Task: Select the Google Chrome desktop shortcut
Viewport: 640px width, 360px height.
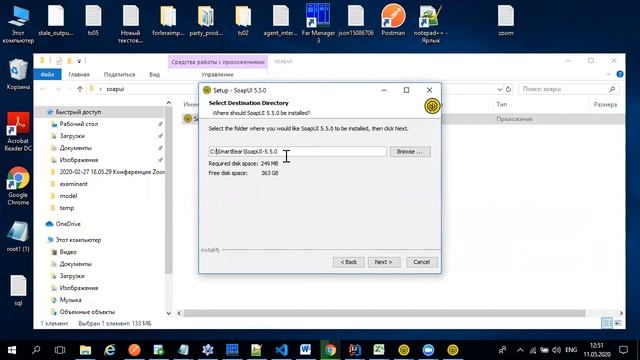Action: (18, 186)
